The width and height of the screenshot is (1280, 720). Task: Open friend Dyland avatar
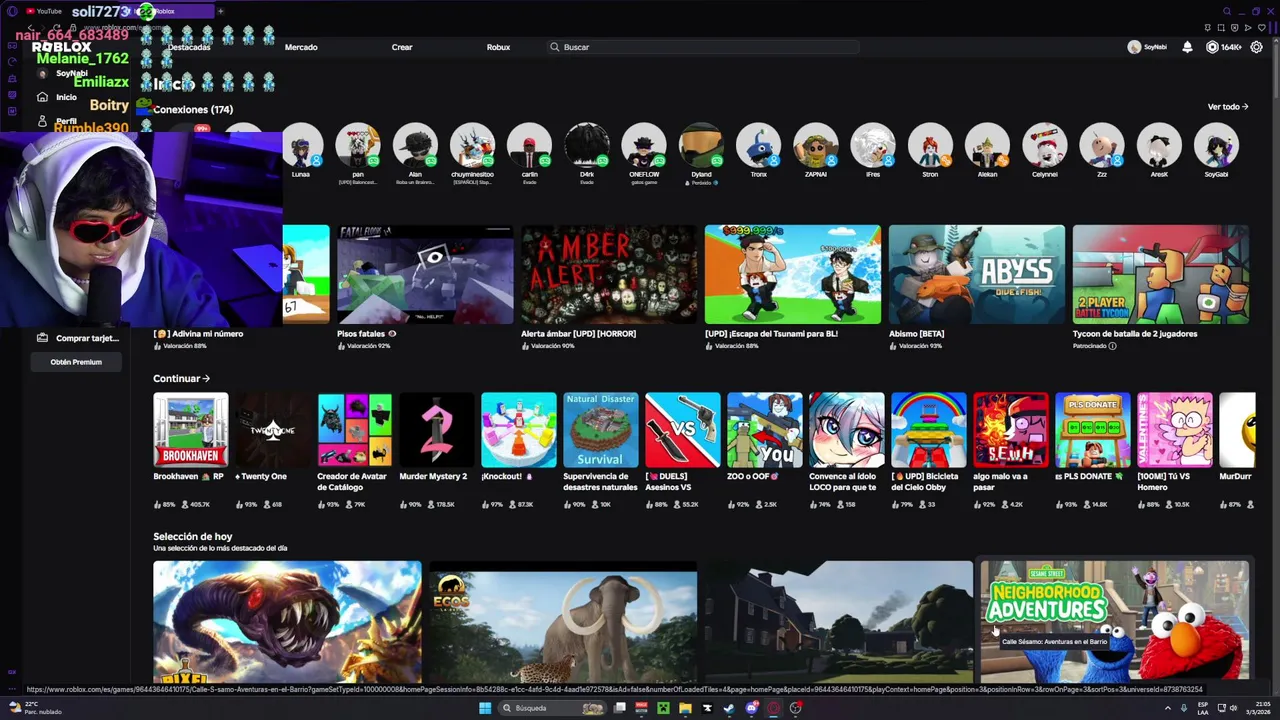click(x=701, y=146)
